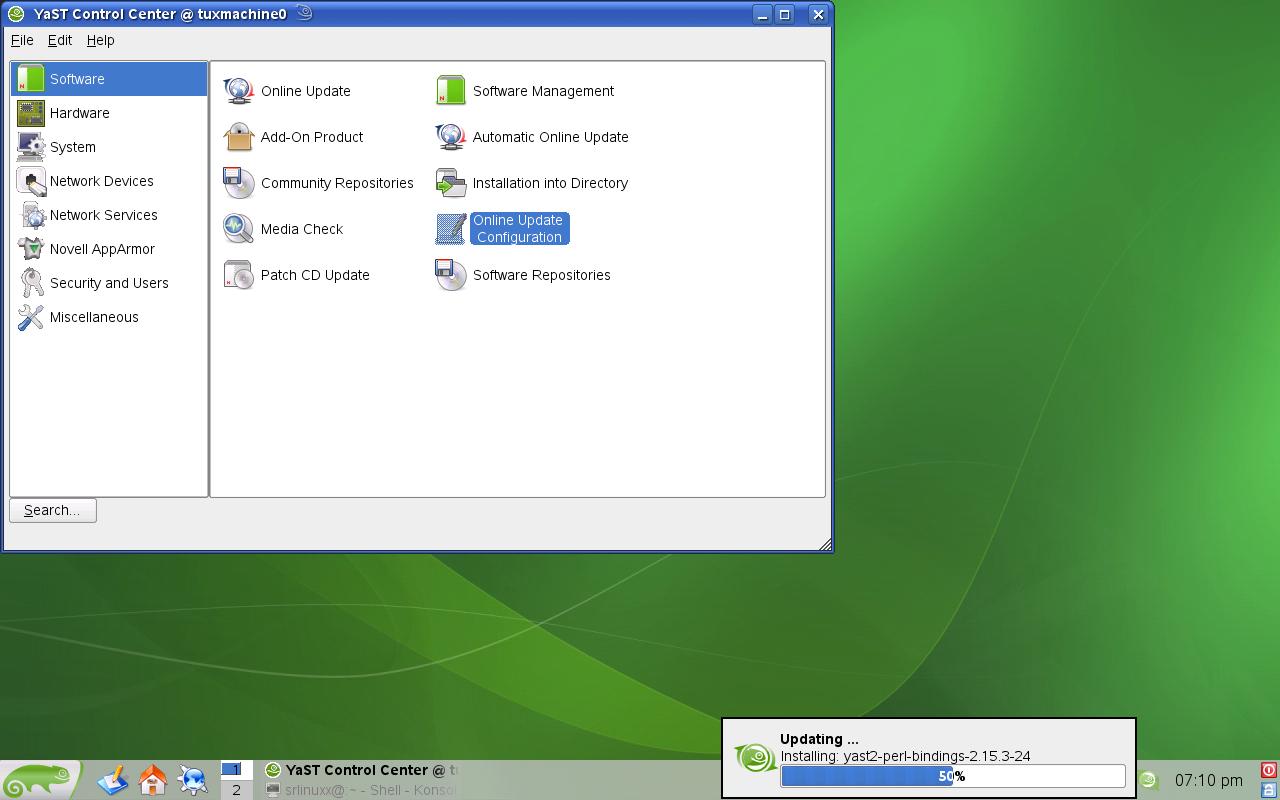Screen dimensions: 1280x800
Task: Click the Media Check label
Action: 302,229
